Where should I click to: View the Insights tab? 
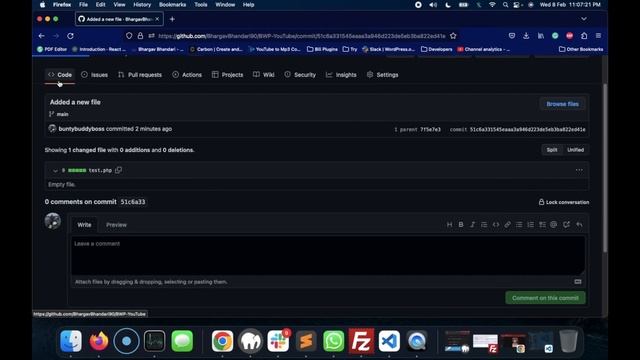click(341, 75)
